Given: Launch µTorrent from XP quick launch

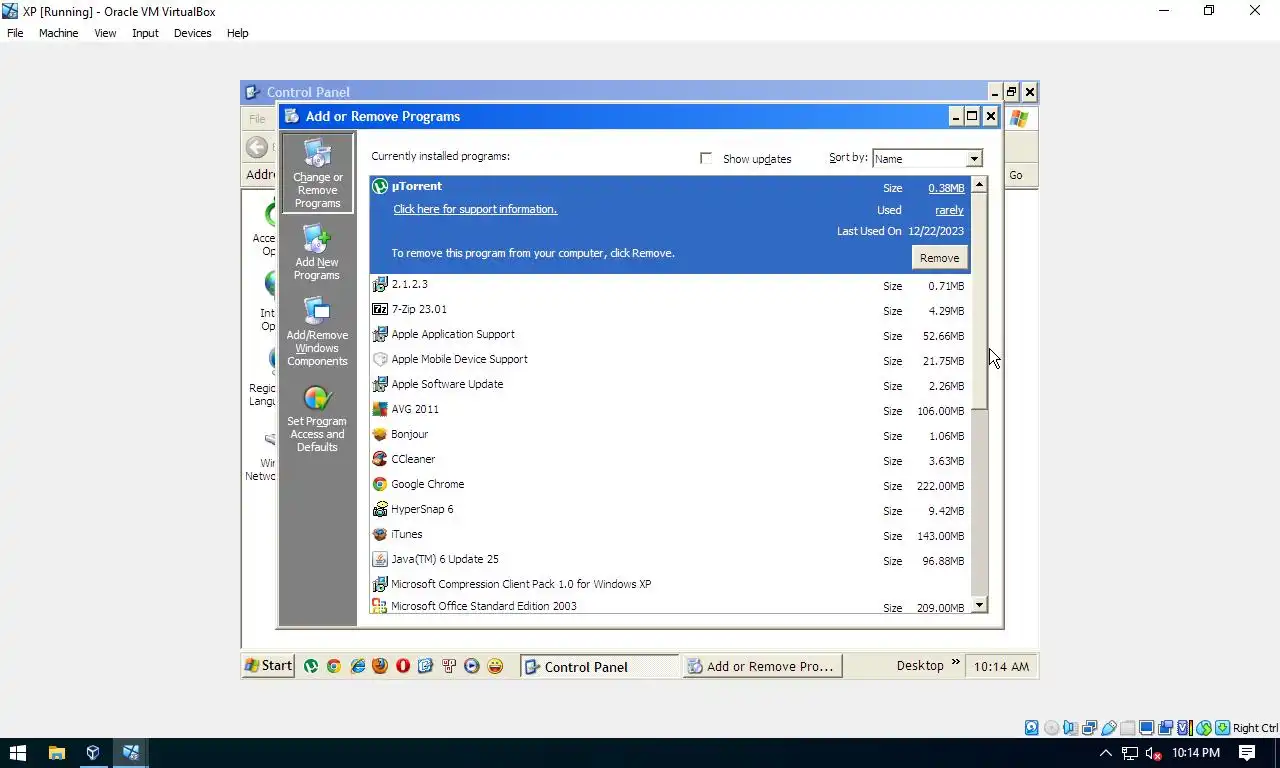Looking at the screenshot, I should point(311,666).
